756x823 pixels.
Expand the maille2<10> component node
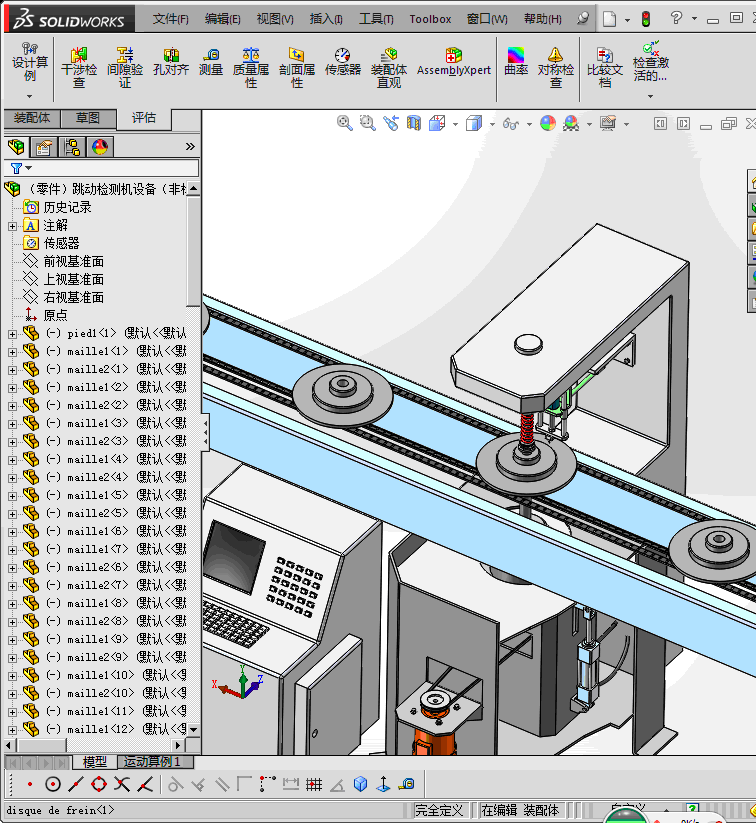pos(12,694)
